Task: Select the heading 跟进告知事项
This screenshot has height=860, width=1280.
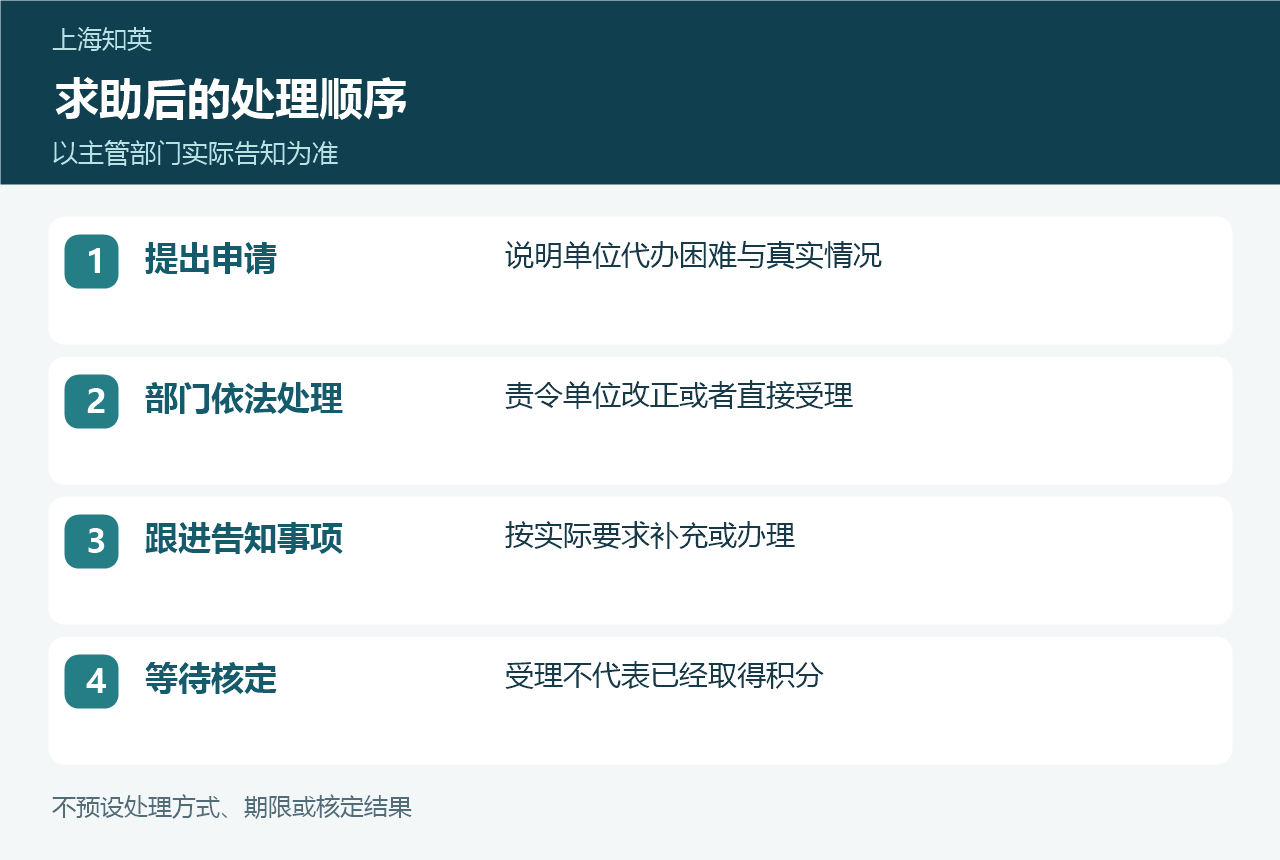Action: click(244, 539)
